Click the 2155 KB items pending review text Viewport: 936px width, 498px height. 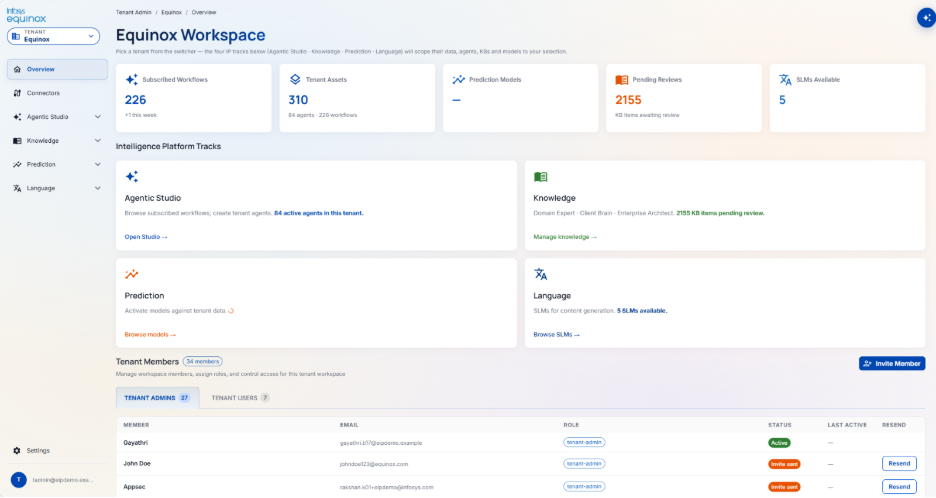[720, 213]
